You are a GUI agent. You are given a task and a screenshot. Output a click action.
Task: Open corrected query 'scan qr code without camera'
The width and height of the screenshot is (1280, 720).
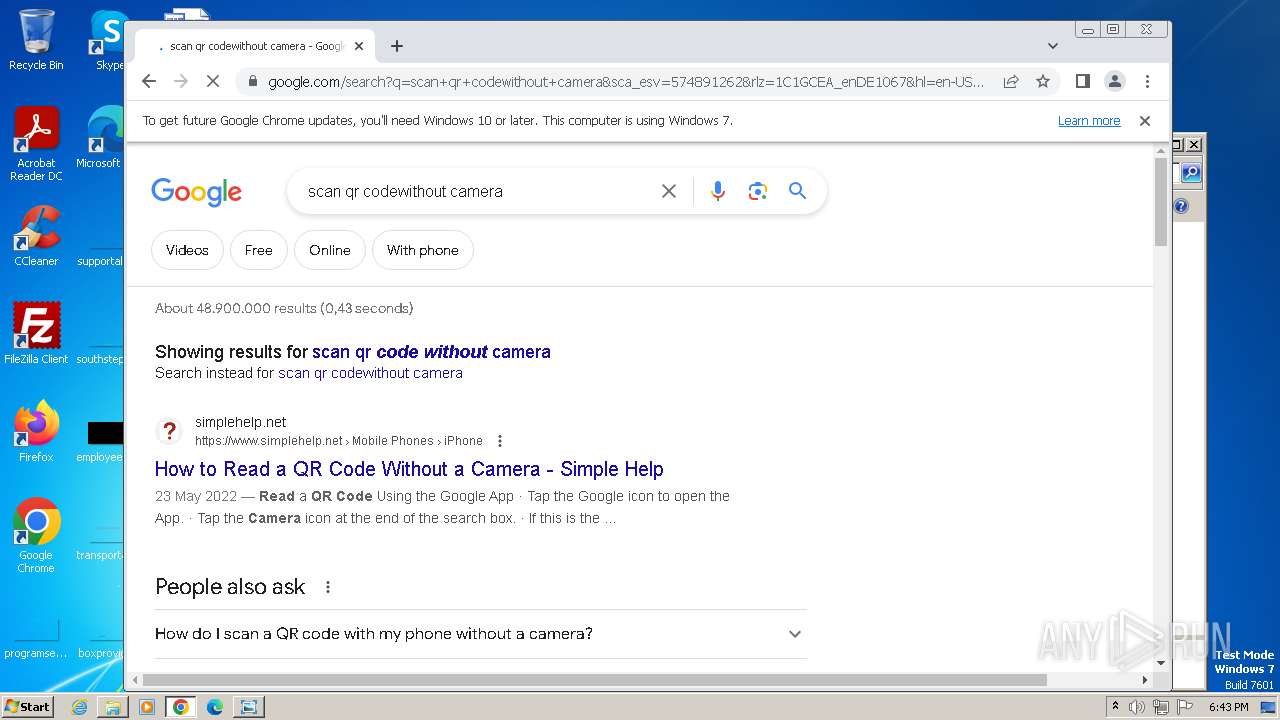[431, 352]
